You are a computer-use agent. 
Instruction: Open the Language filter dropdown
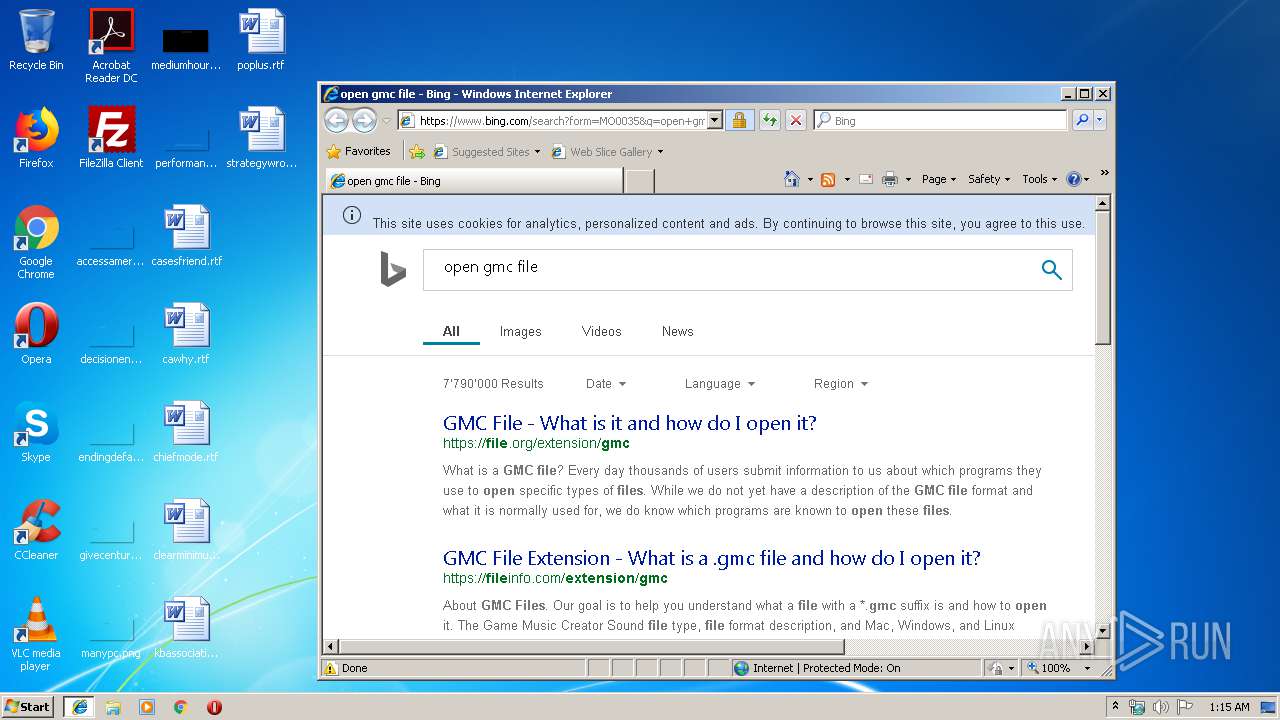[720, 384]
